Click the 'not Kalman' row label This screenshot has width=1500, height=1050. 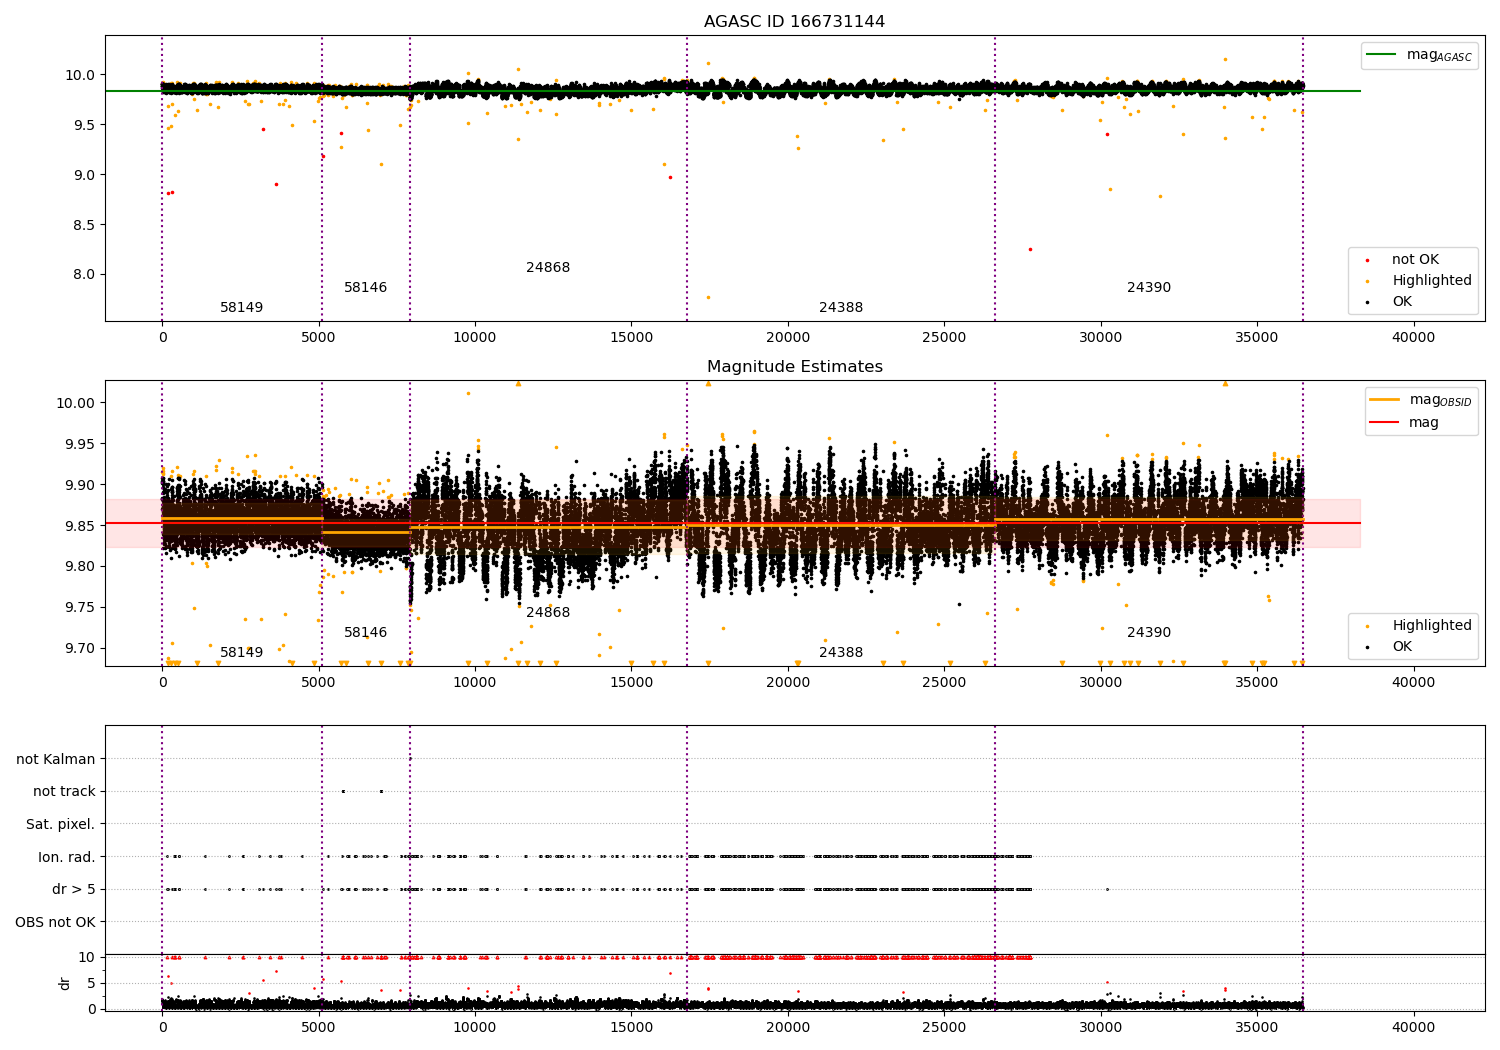click(x=56, y=759)
